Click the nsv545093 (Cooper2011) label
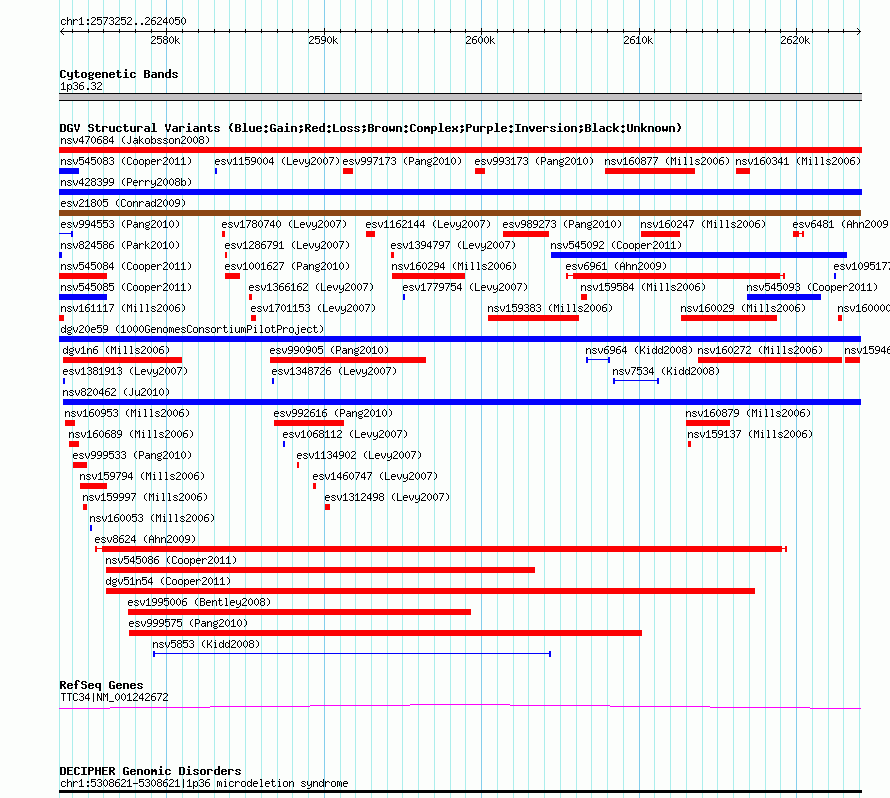The height and width of the screenshot is (798, 890). (x=812, y=287)
